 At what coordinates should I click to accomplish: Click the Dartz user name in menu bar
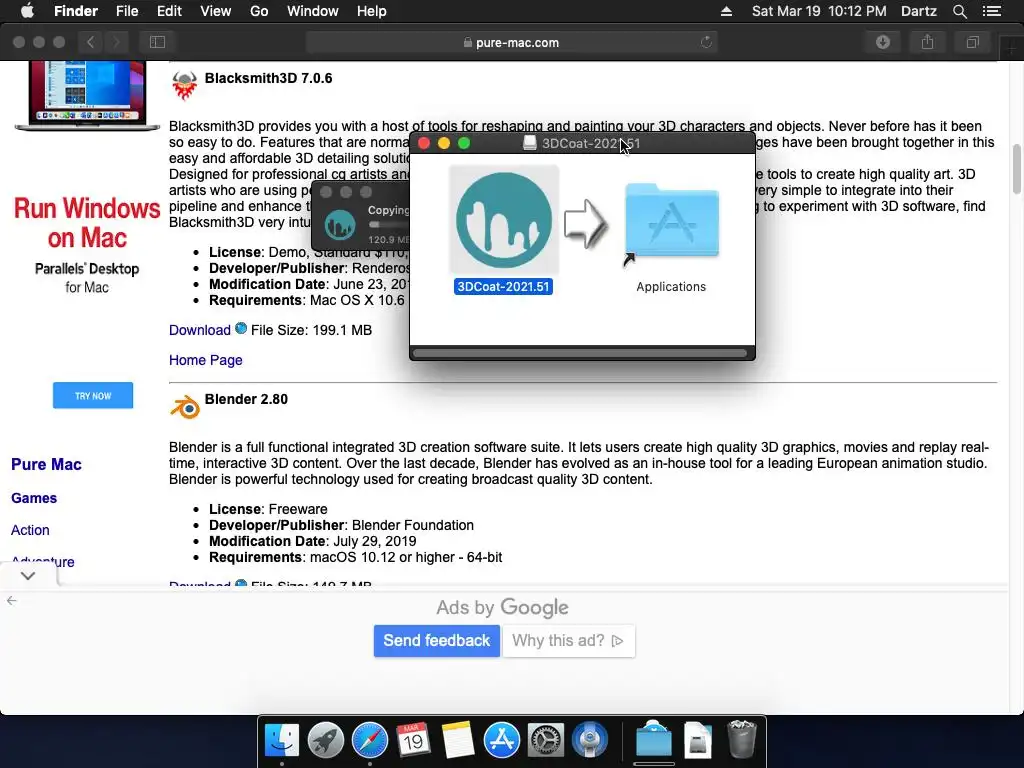[918, 11]
